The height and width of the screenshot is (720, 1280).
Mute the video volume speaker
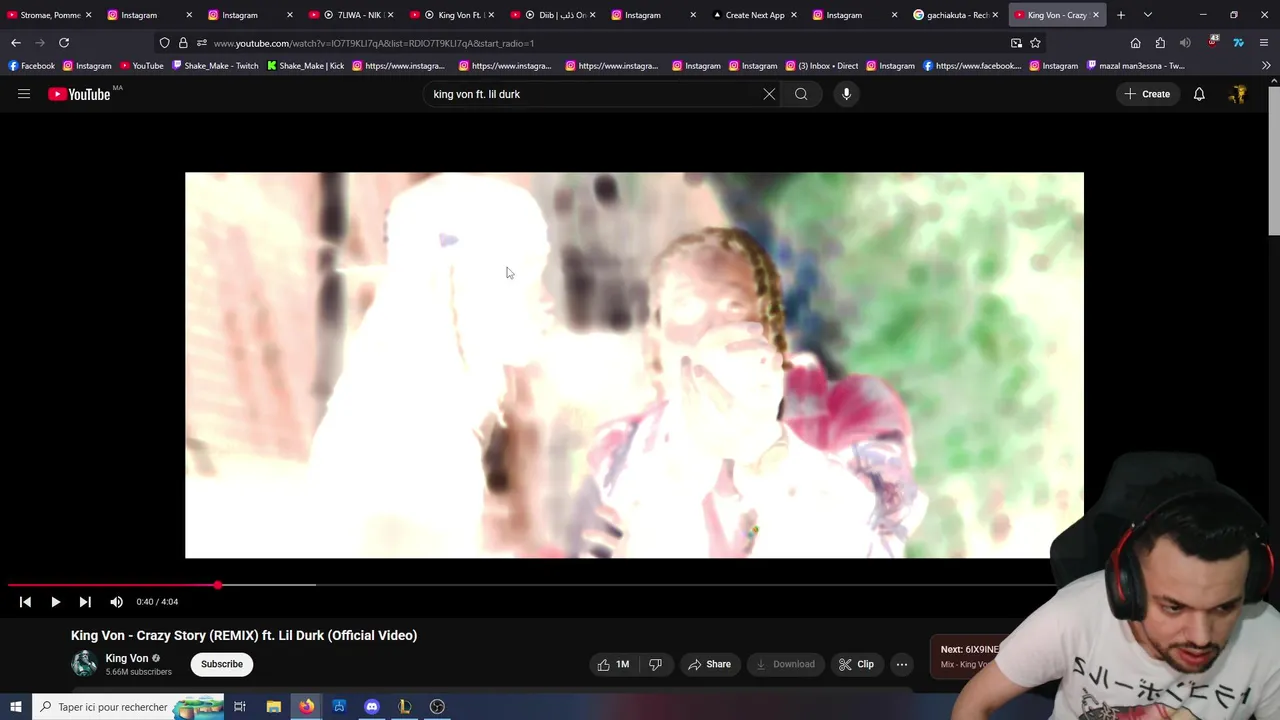116,602
